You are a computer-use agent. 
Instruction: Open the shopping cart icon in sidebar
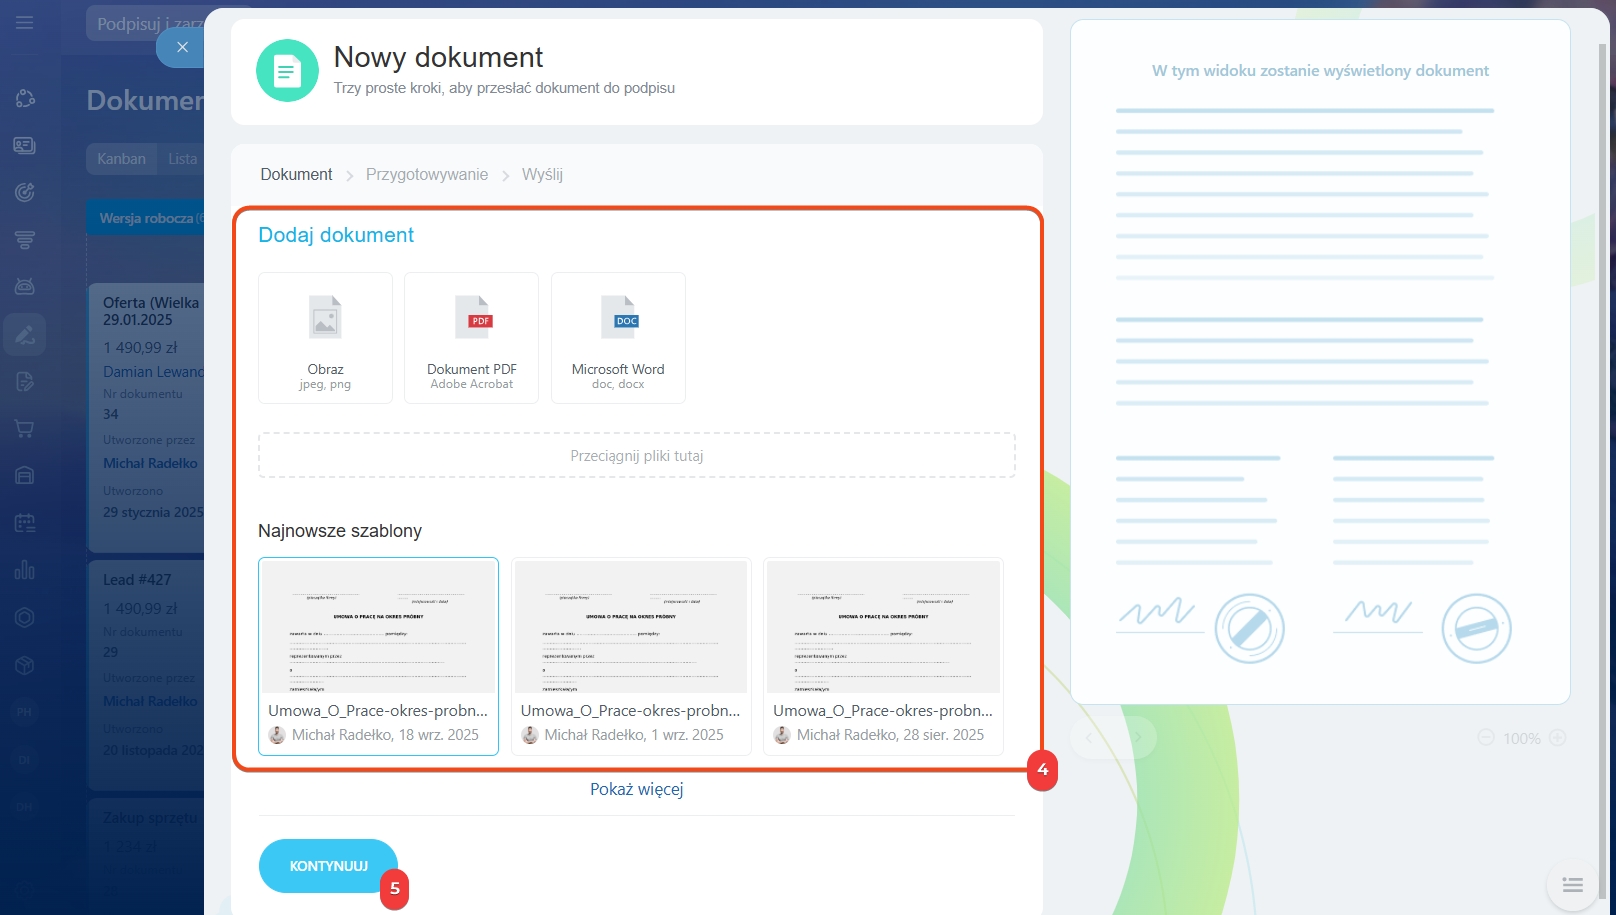[x=25, y=429]
